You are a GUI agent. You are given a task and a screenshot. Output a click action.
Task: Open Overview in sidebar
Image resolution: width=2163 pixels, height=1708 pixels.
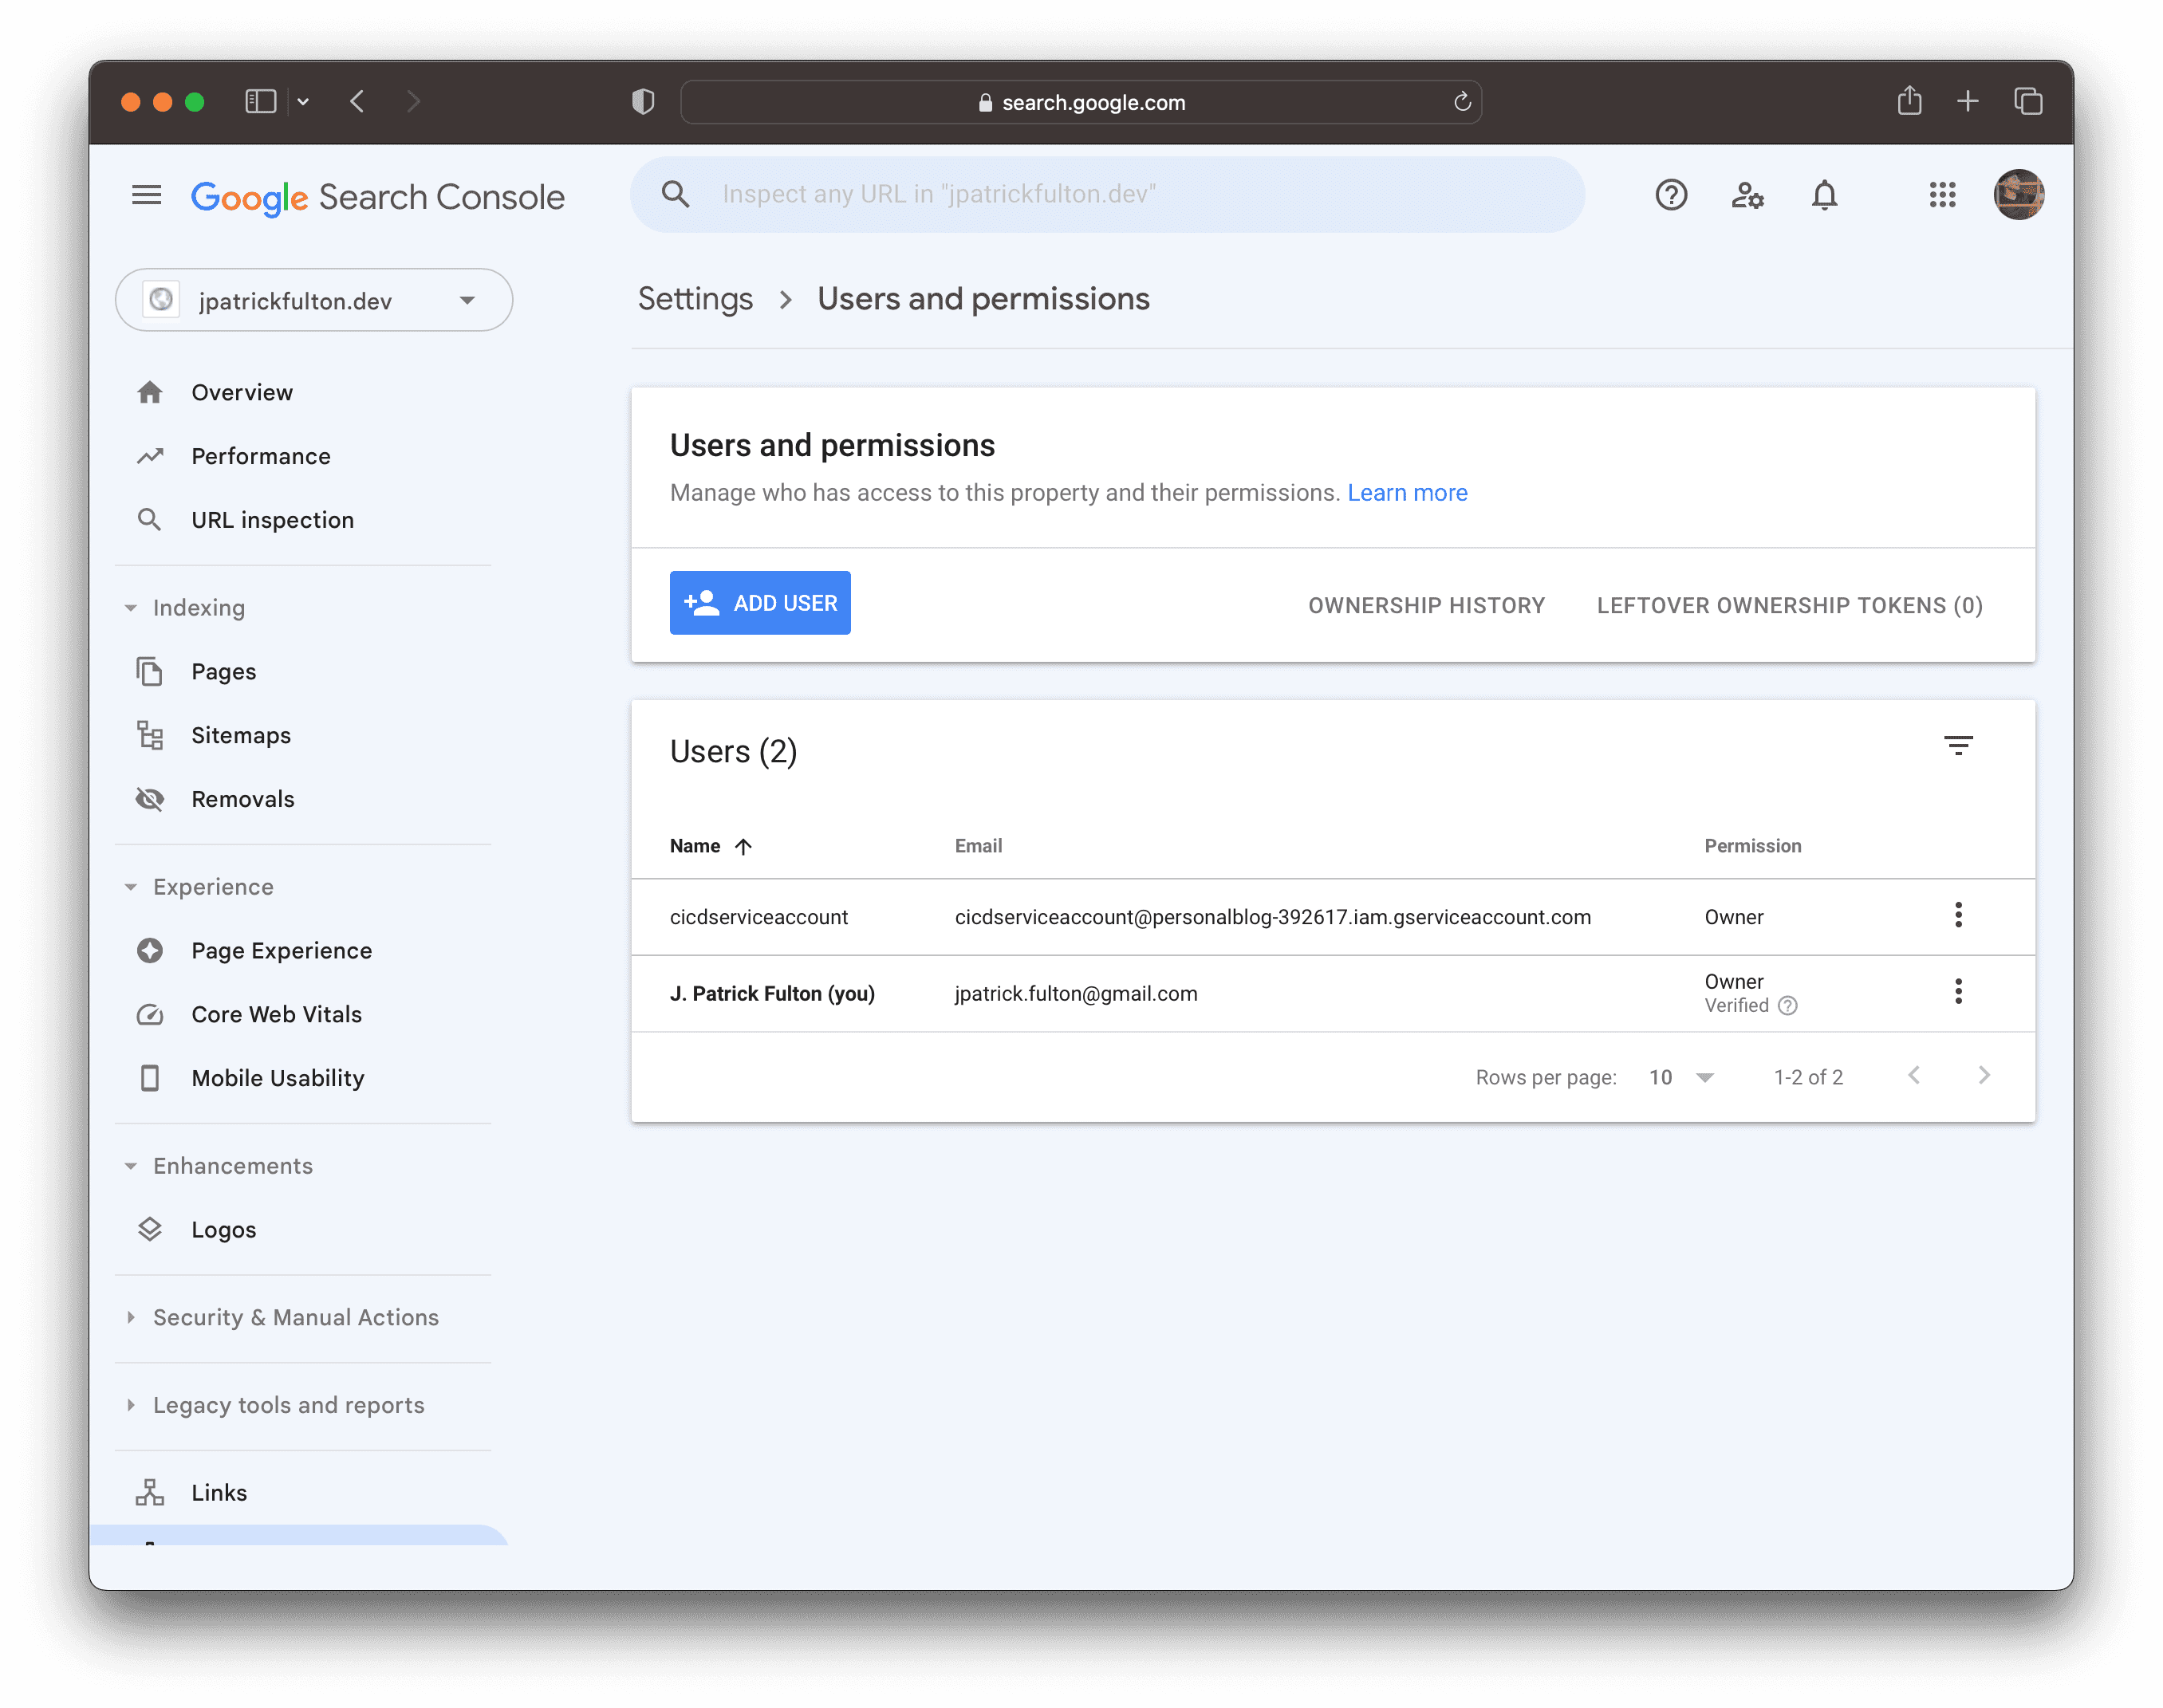242,392
